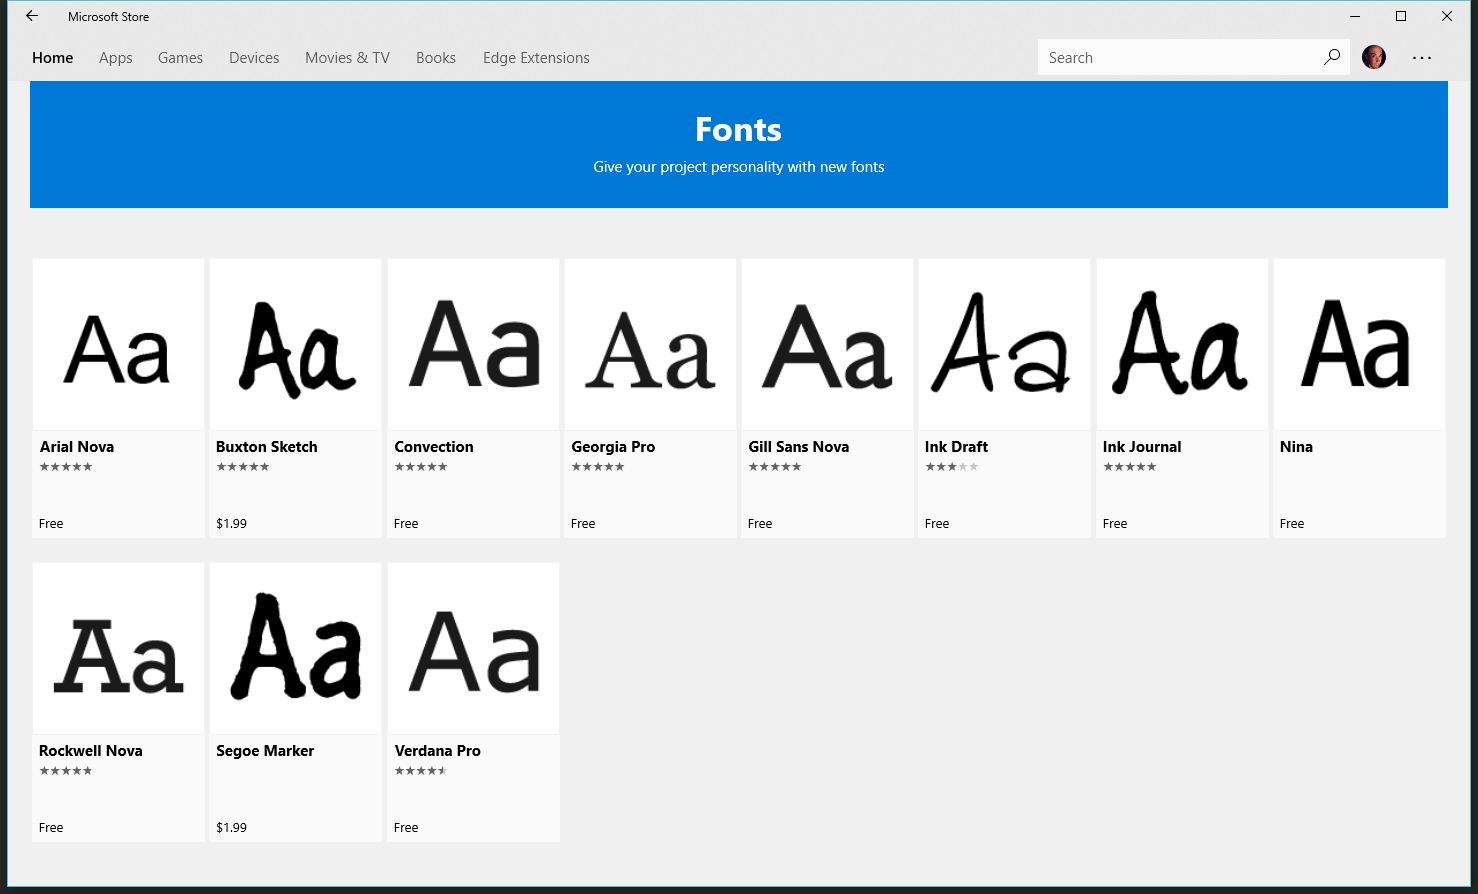Click the search magnifier icon
The image size is (1478, 894).
[1331, 57]
